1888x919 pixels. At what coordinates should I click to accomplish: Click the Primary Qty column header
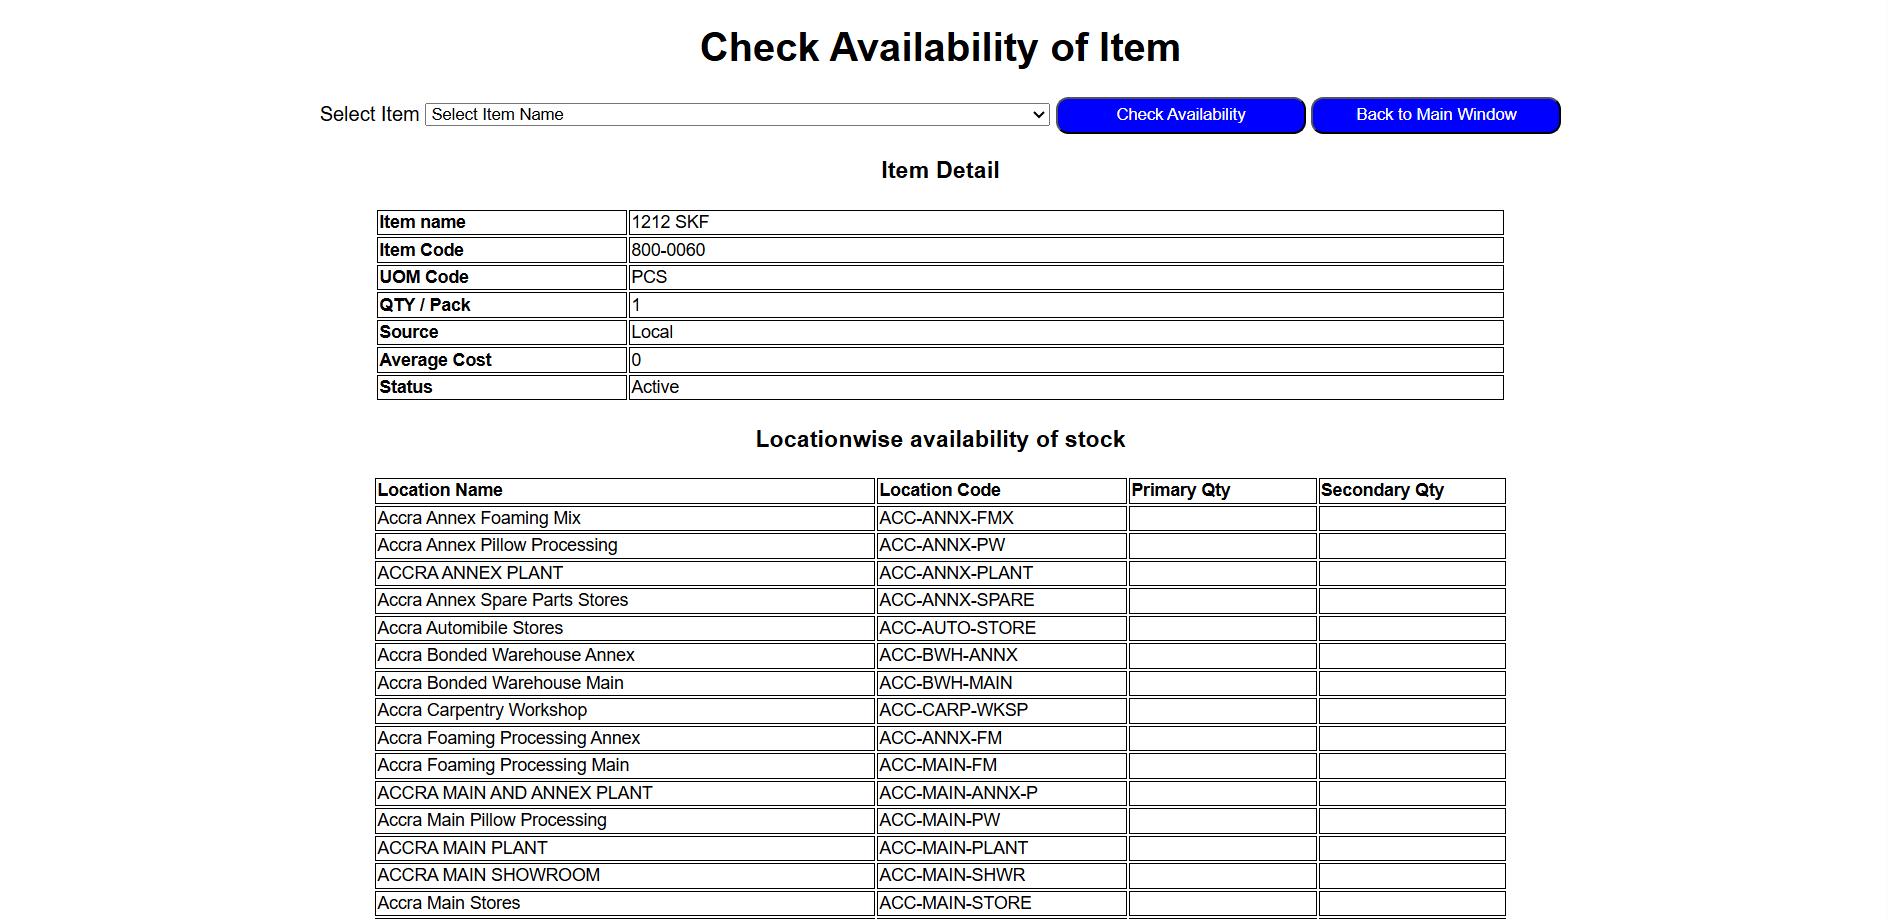pyautogui.click(x=1222, y=490)
